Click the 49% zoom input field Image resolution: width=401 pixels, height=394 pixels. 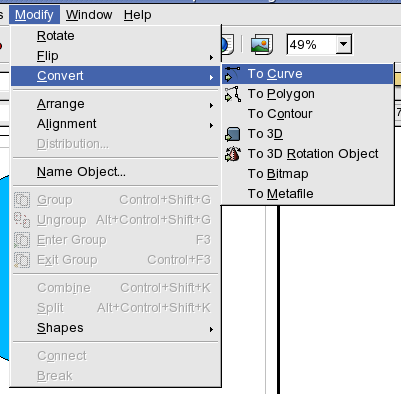click(311, 44)
